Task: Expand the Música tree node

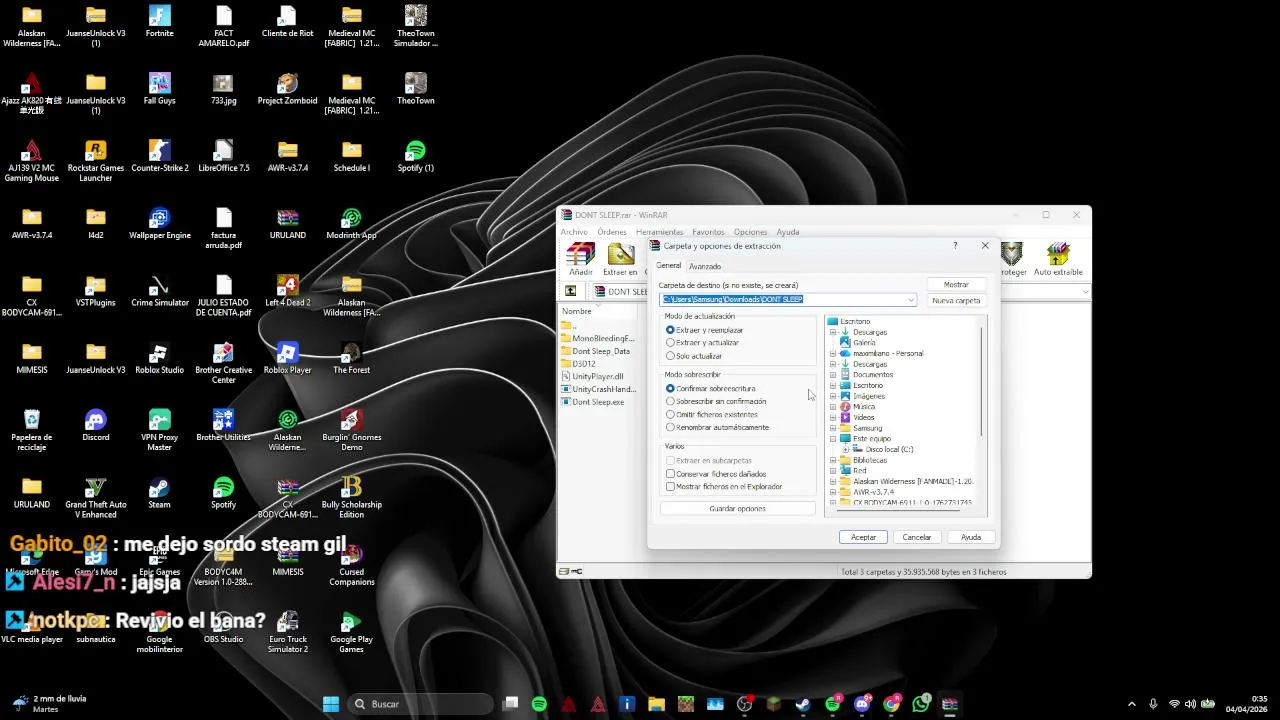Action: [833, 407]
